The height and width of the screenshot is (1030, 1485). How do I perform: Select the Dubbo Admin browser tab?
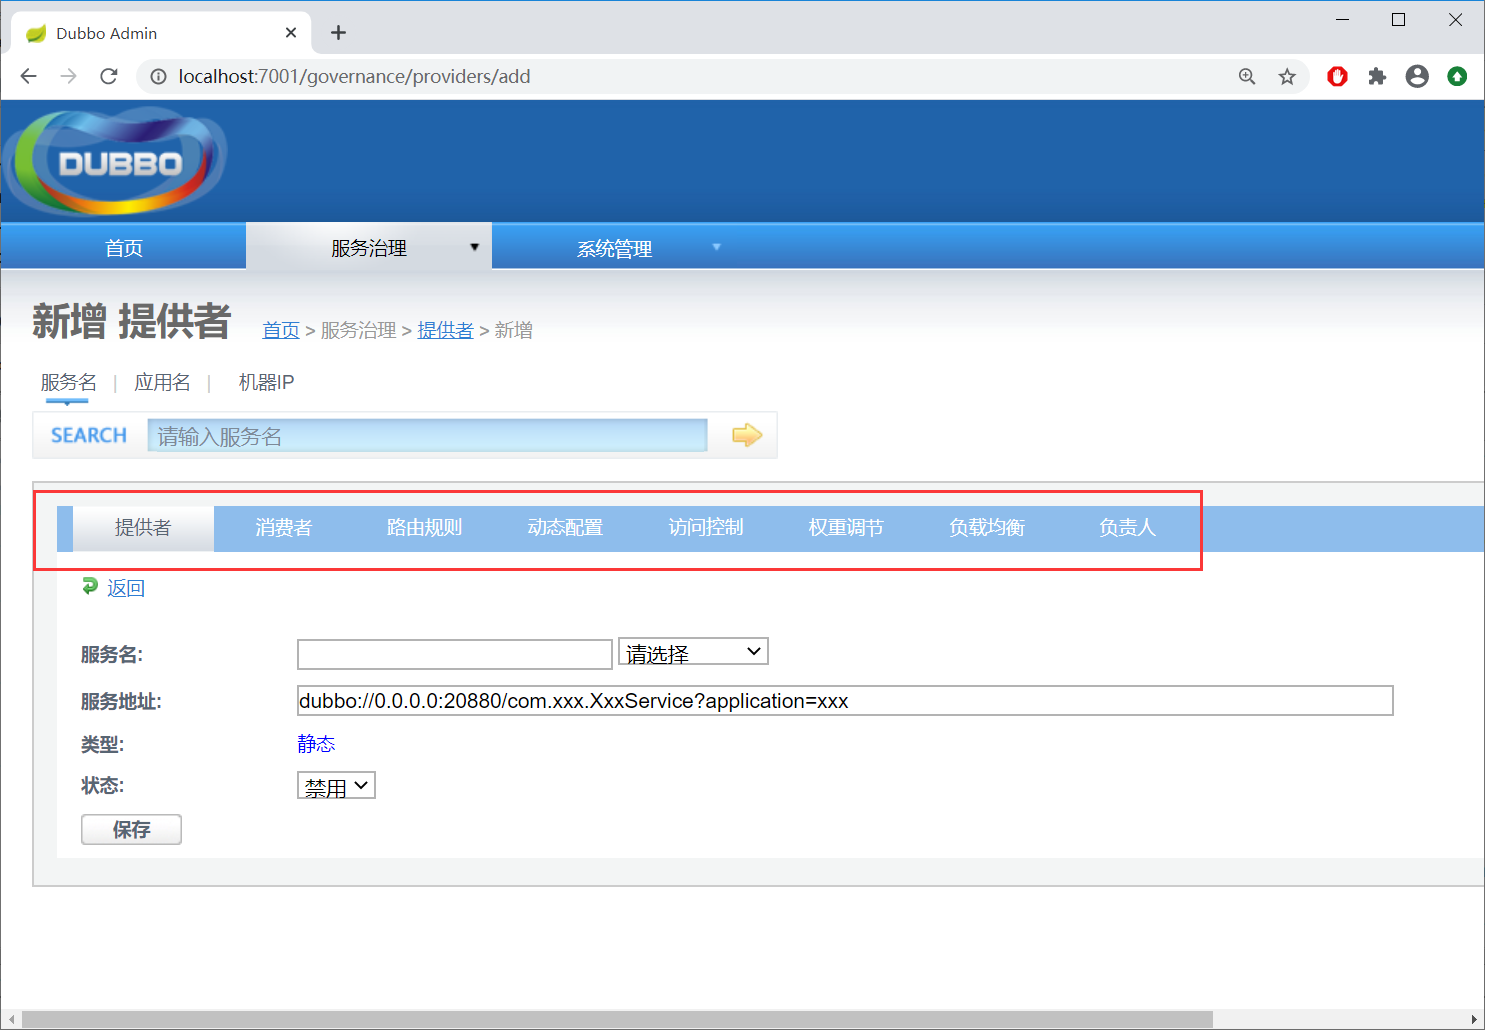click(x=160, y=33)
